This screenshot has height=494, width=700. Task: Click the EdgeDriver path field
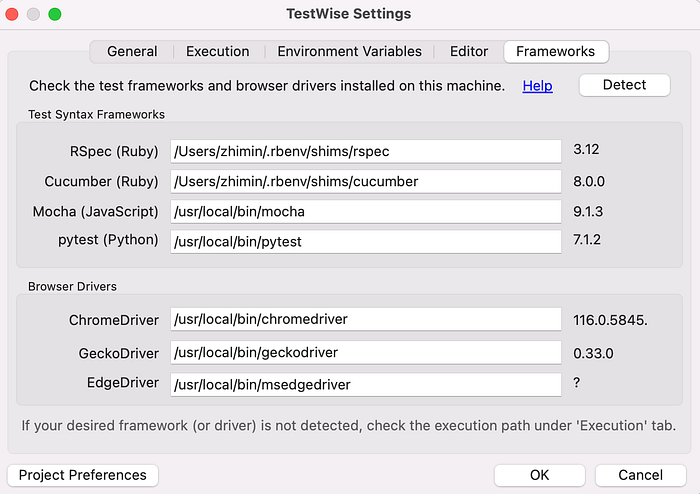[366, 384]
